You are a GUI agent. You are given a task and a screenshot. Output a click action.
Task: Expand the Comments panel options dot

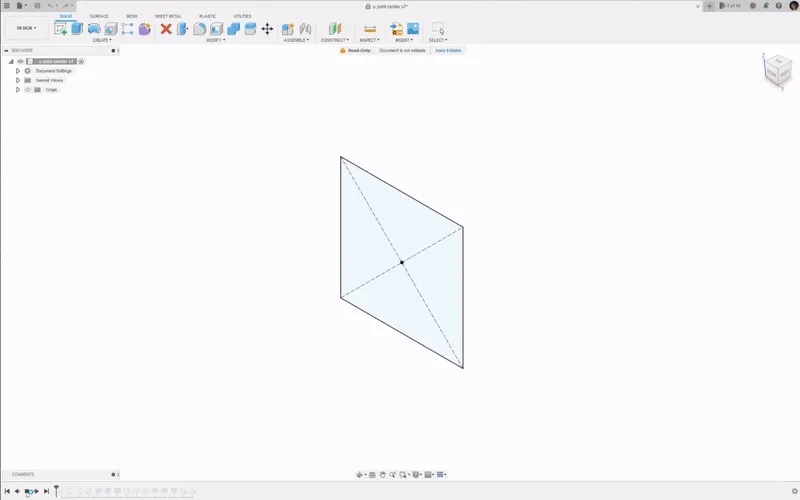(x=113, y=474)
